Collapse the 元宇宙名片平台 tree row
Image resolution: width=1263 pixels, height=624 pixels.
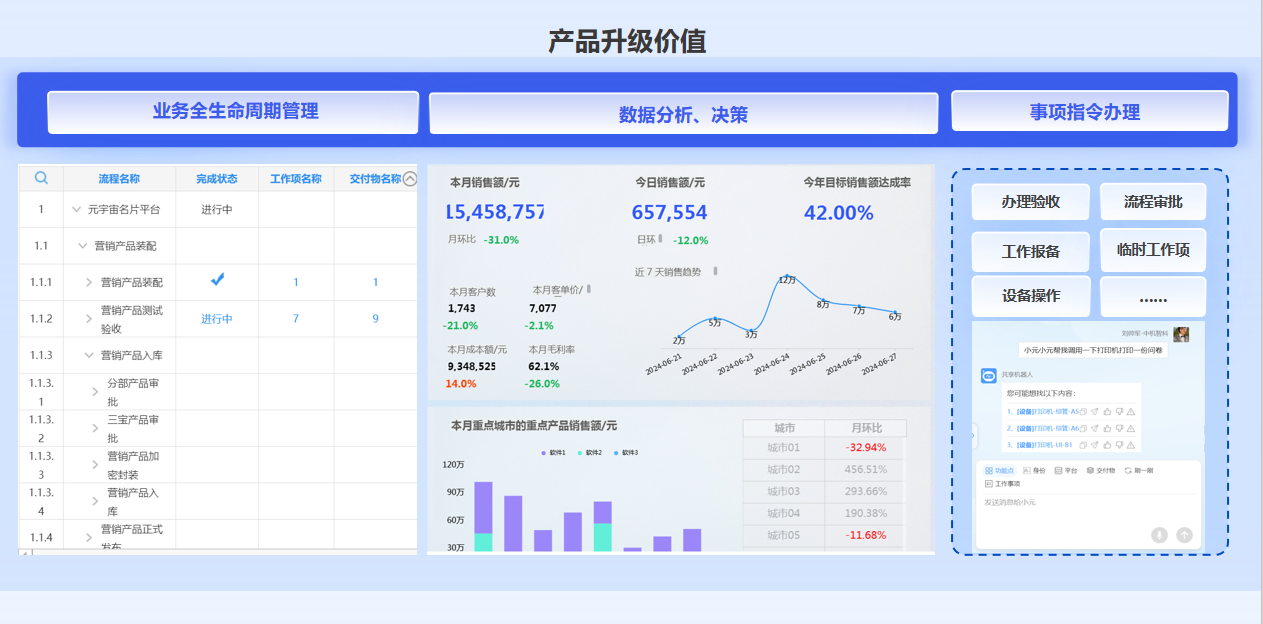click(76, 210)
